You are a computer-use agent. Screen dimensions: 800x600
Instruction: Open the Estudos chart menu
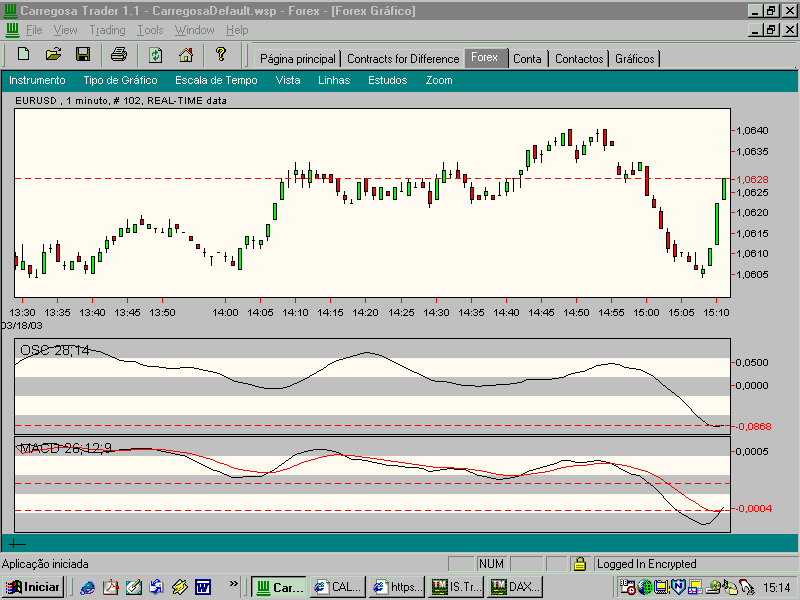[x=388, y=80]
